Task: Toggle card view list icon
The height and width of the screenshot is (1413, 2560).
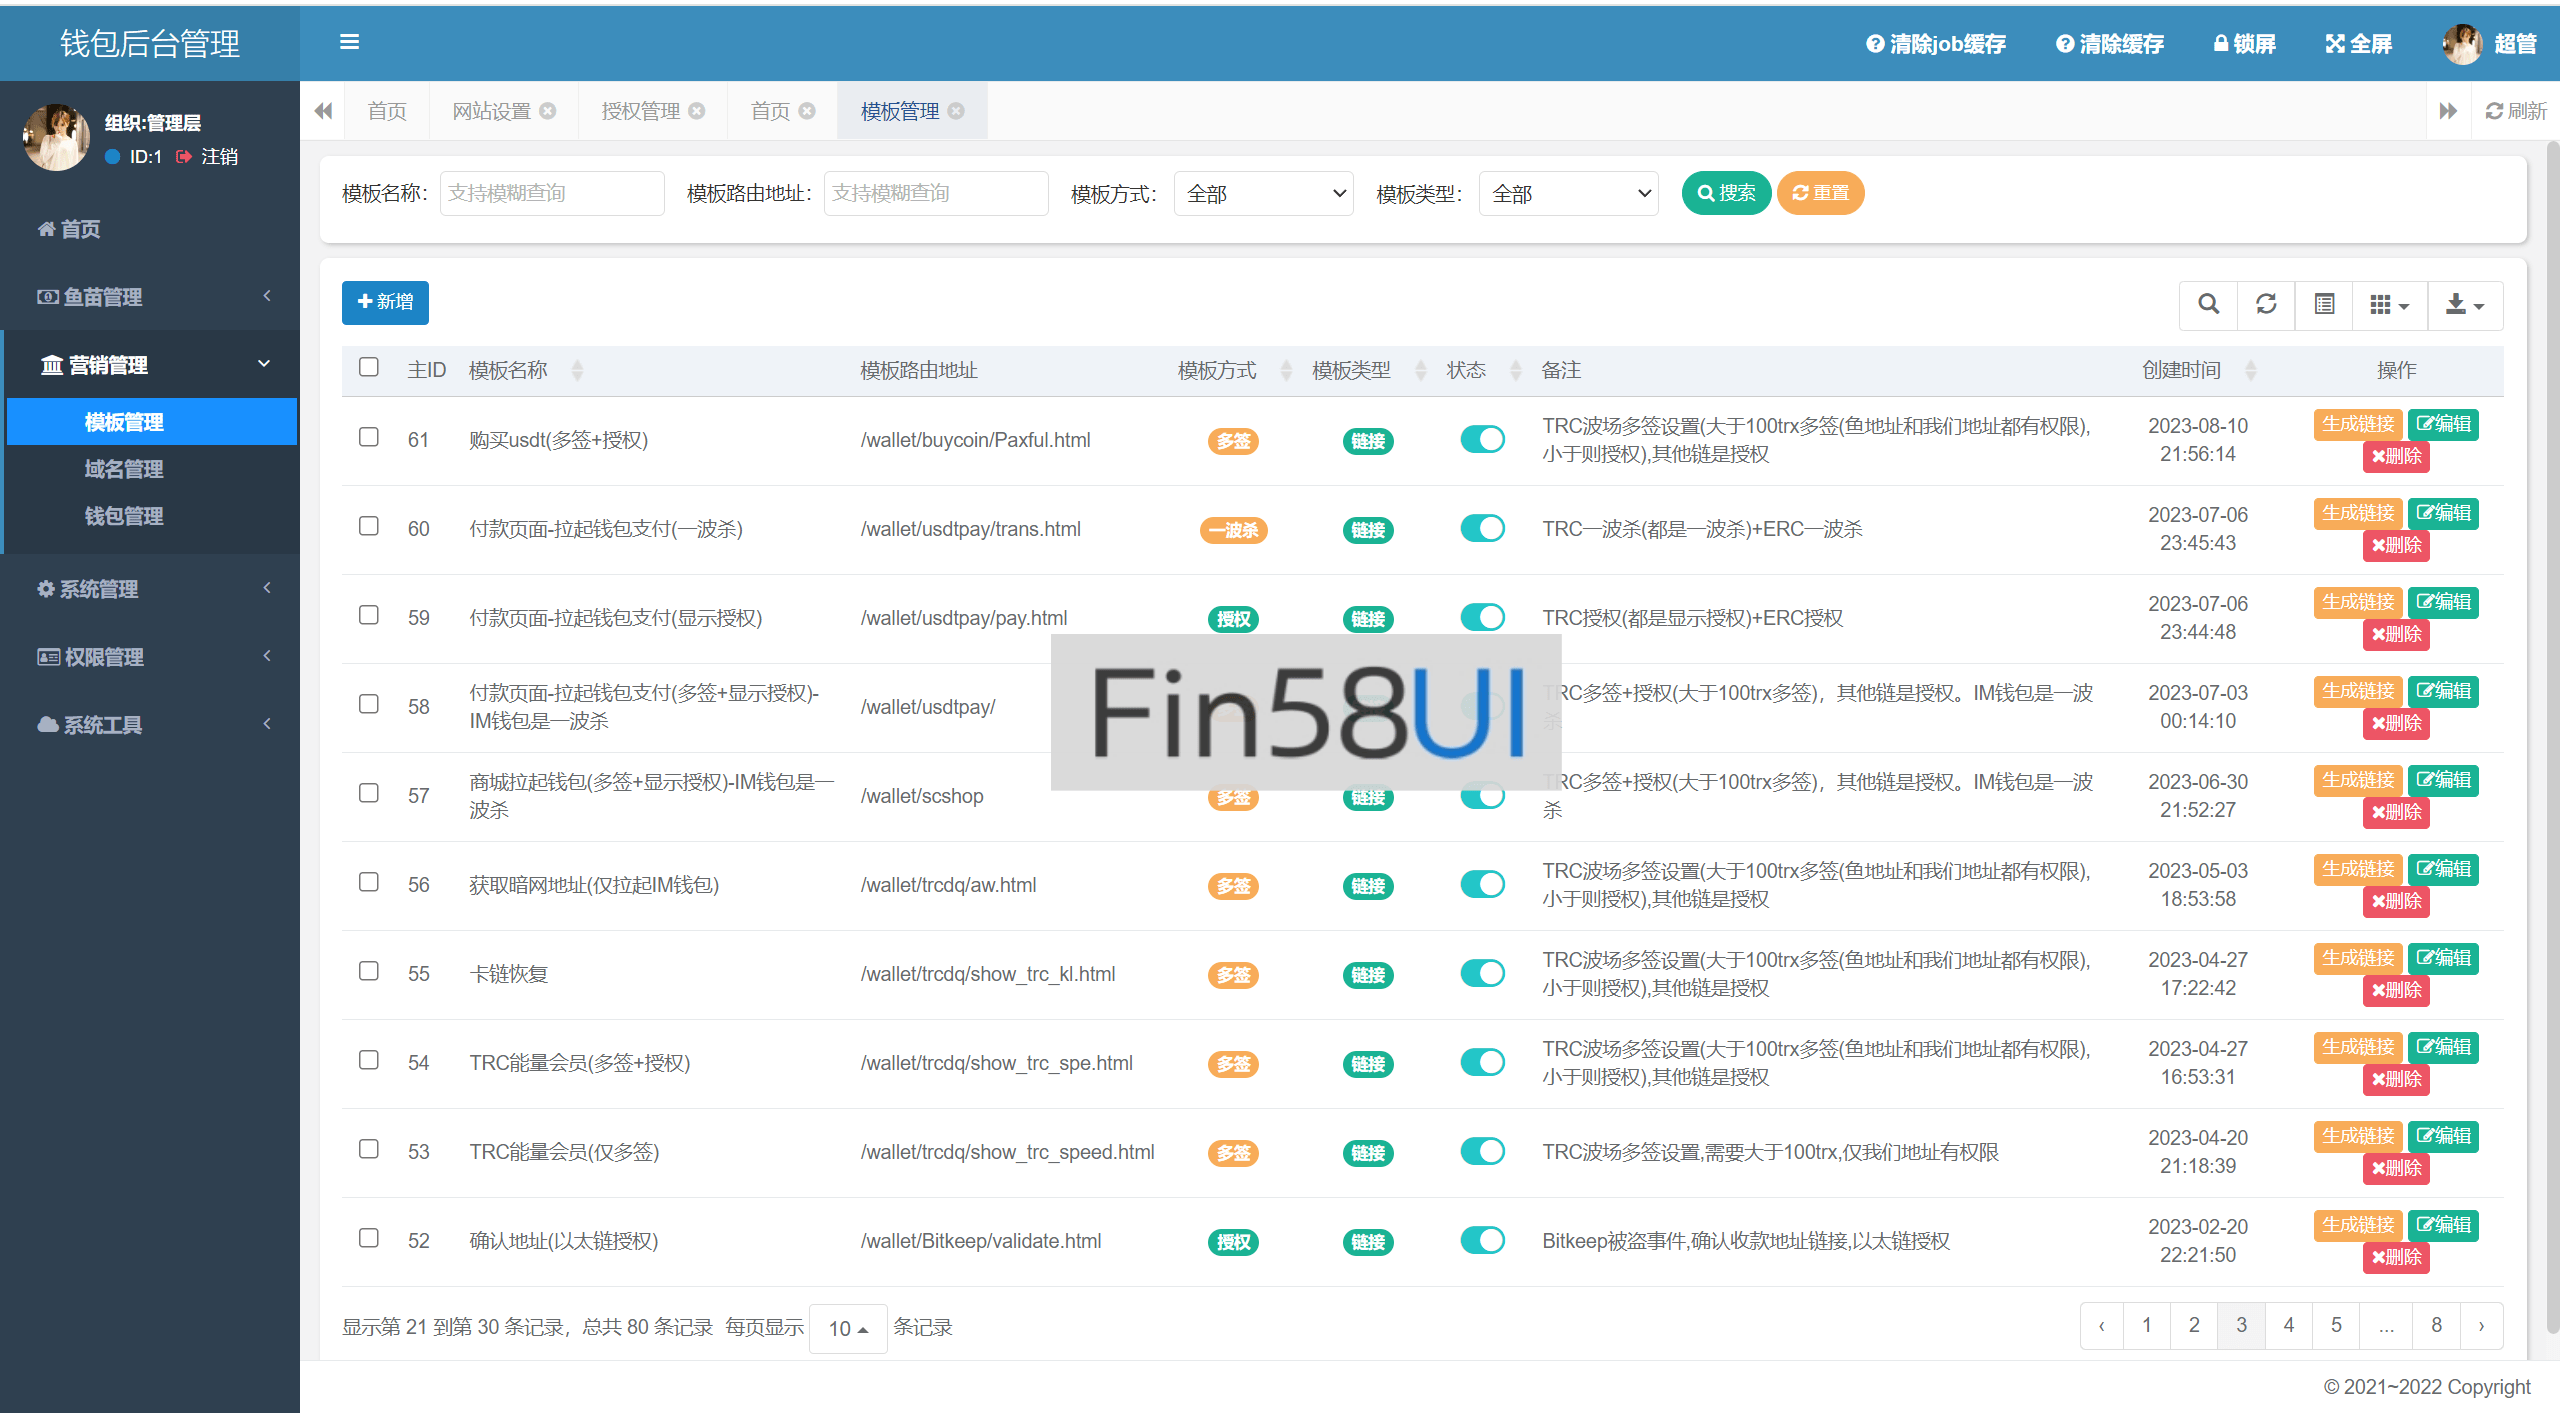Action: [2324, 304]
